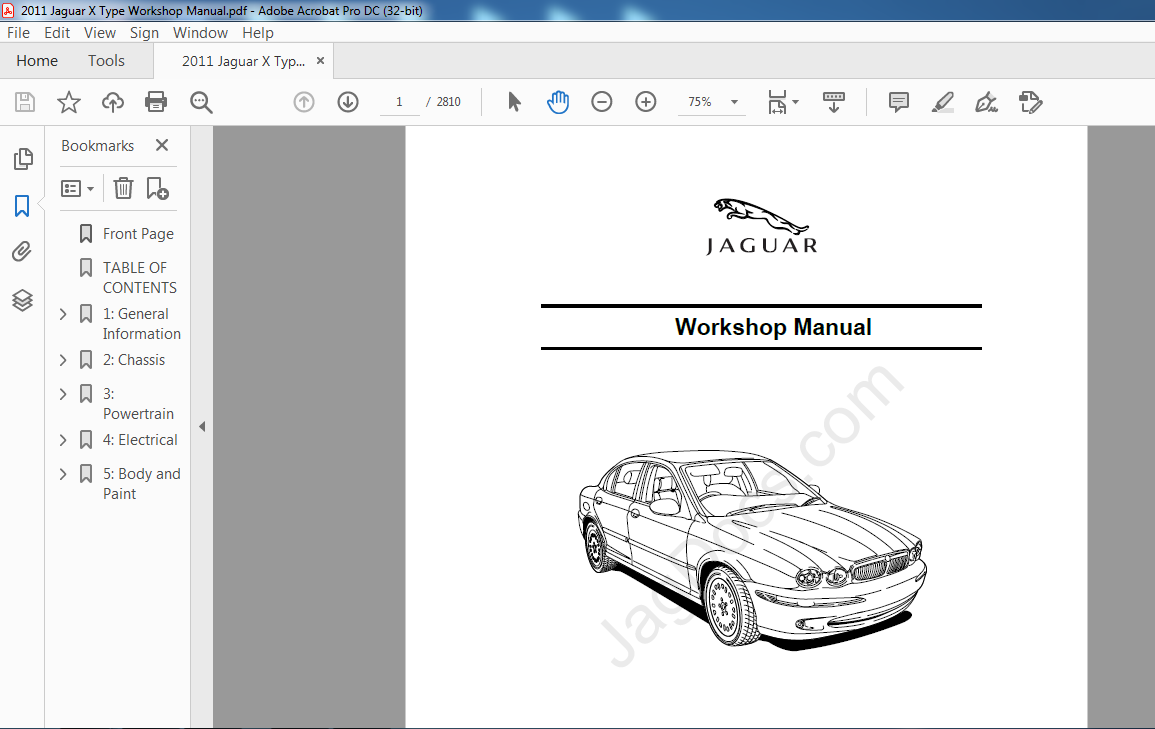Image resolution: width=1155 pixels, height=729 pixels.
Task: Switch to the Tools tab
Action: tap(106, 60)
